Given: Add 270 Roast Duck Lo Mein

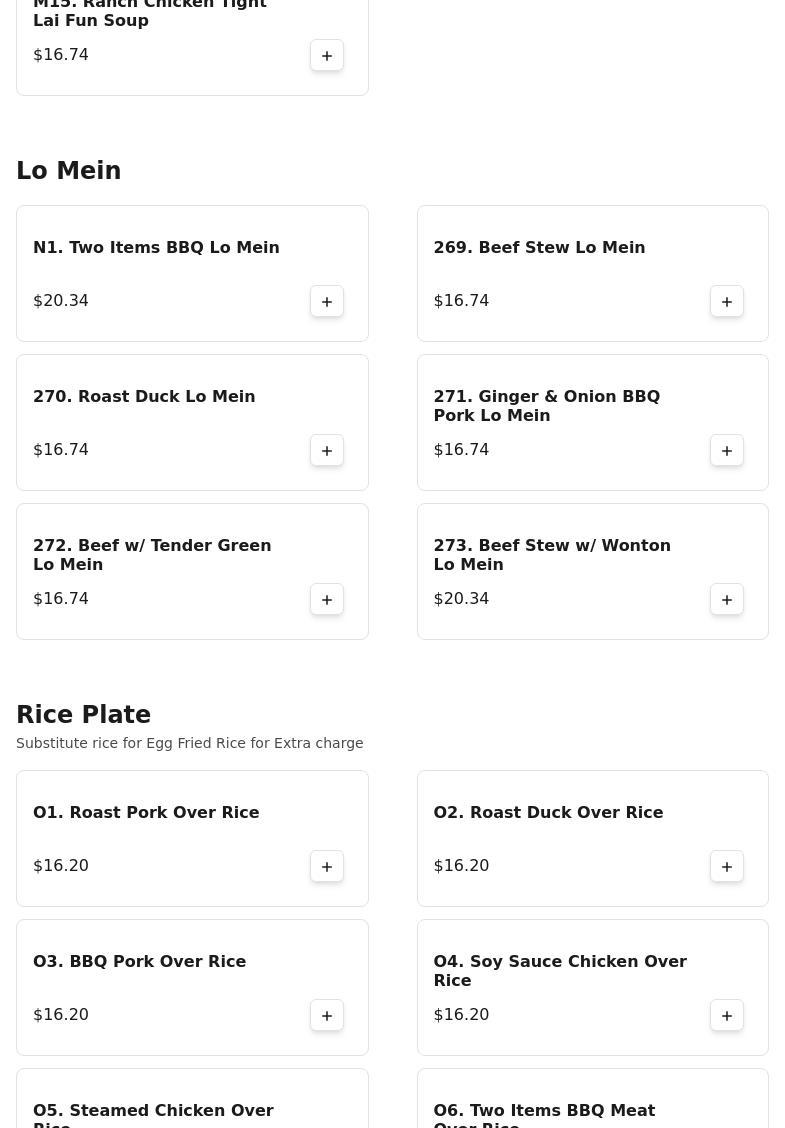Looking at the screenshot, I should (327, 451).
